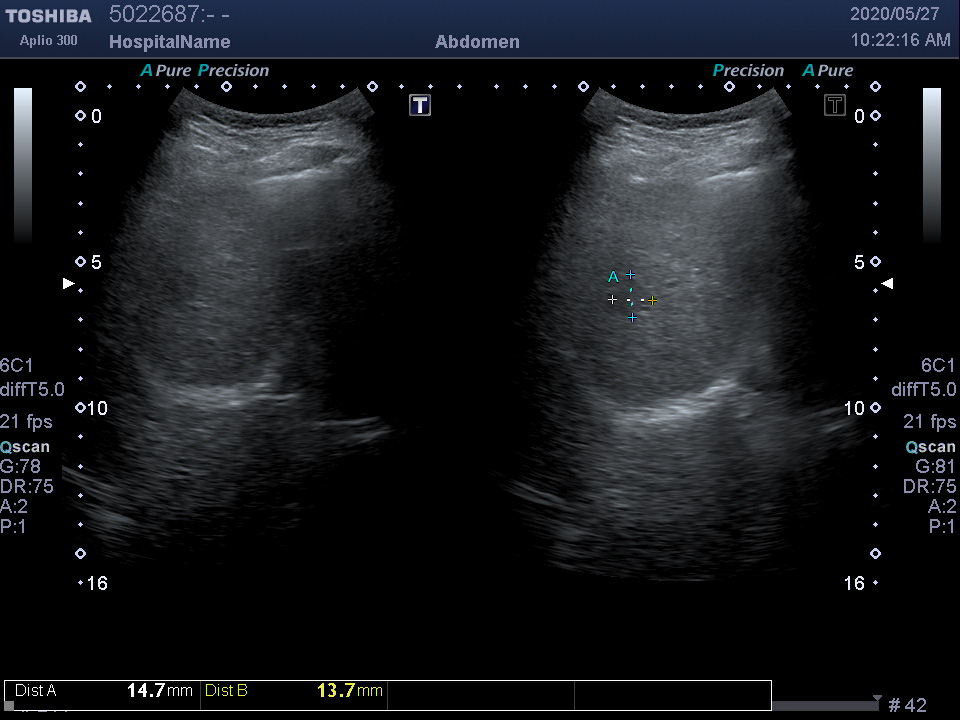Click the left grayscale bar
This screenshot has width=960, height=720.
pyautogui.click(x=23, y=165)
